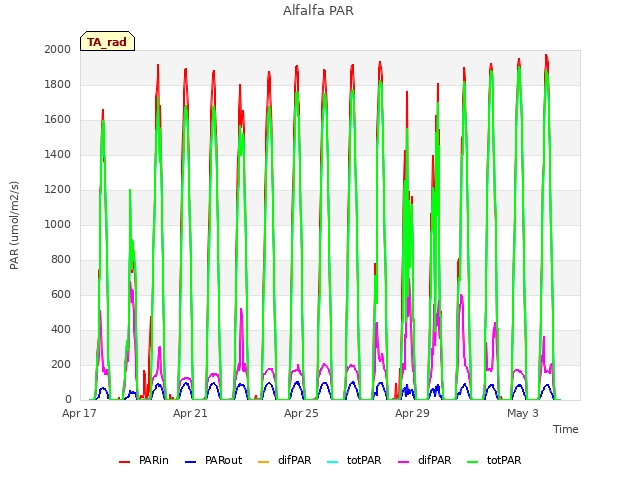The width and height of the screenshot is (640, 480).
Task: Click the Apr 25 tick label
Action: [x=301, y=413]
